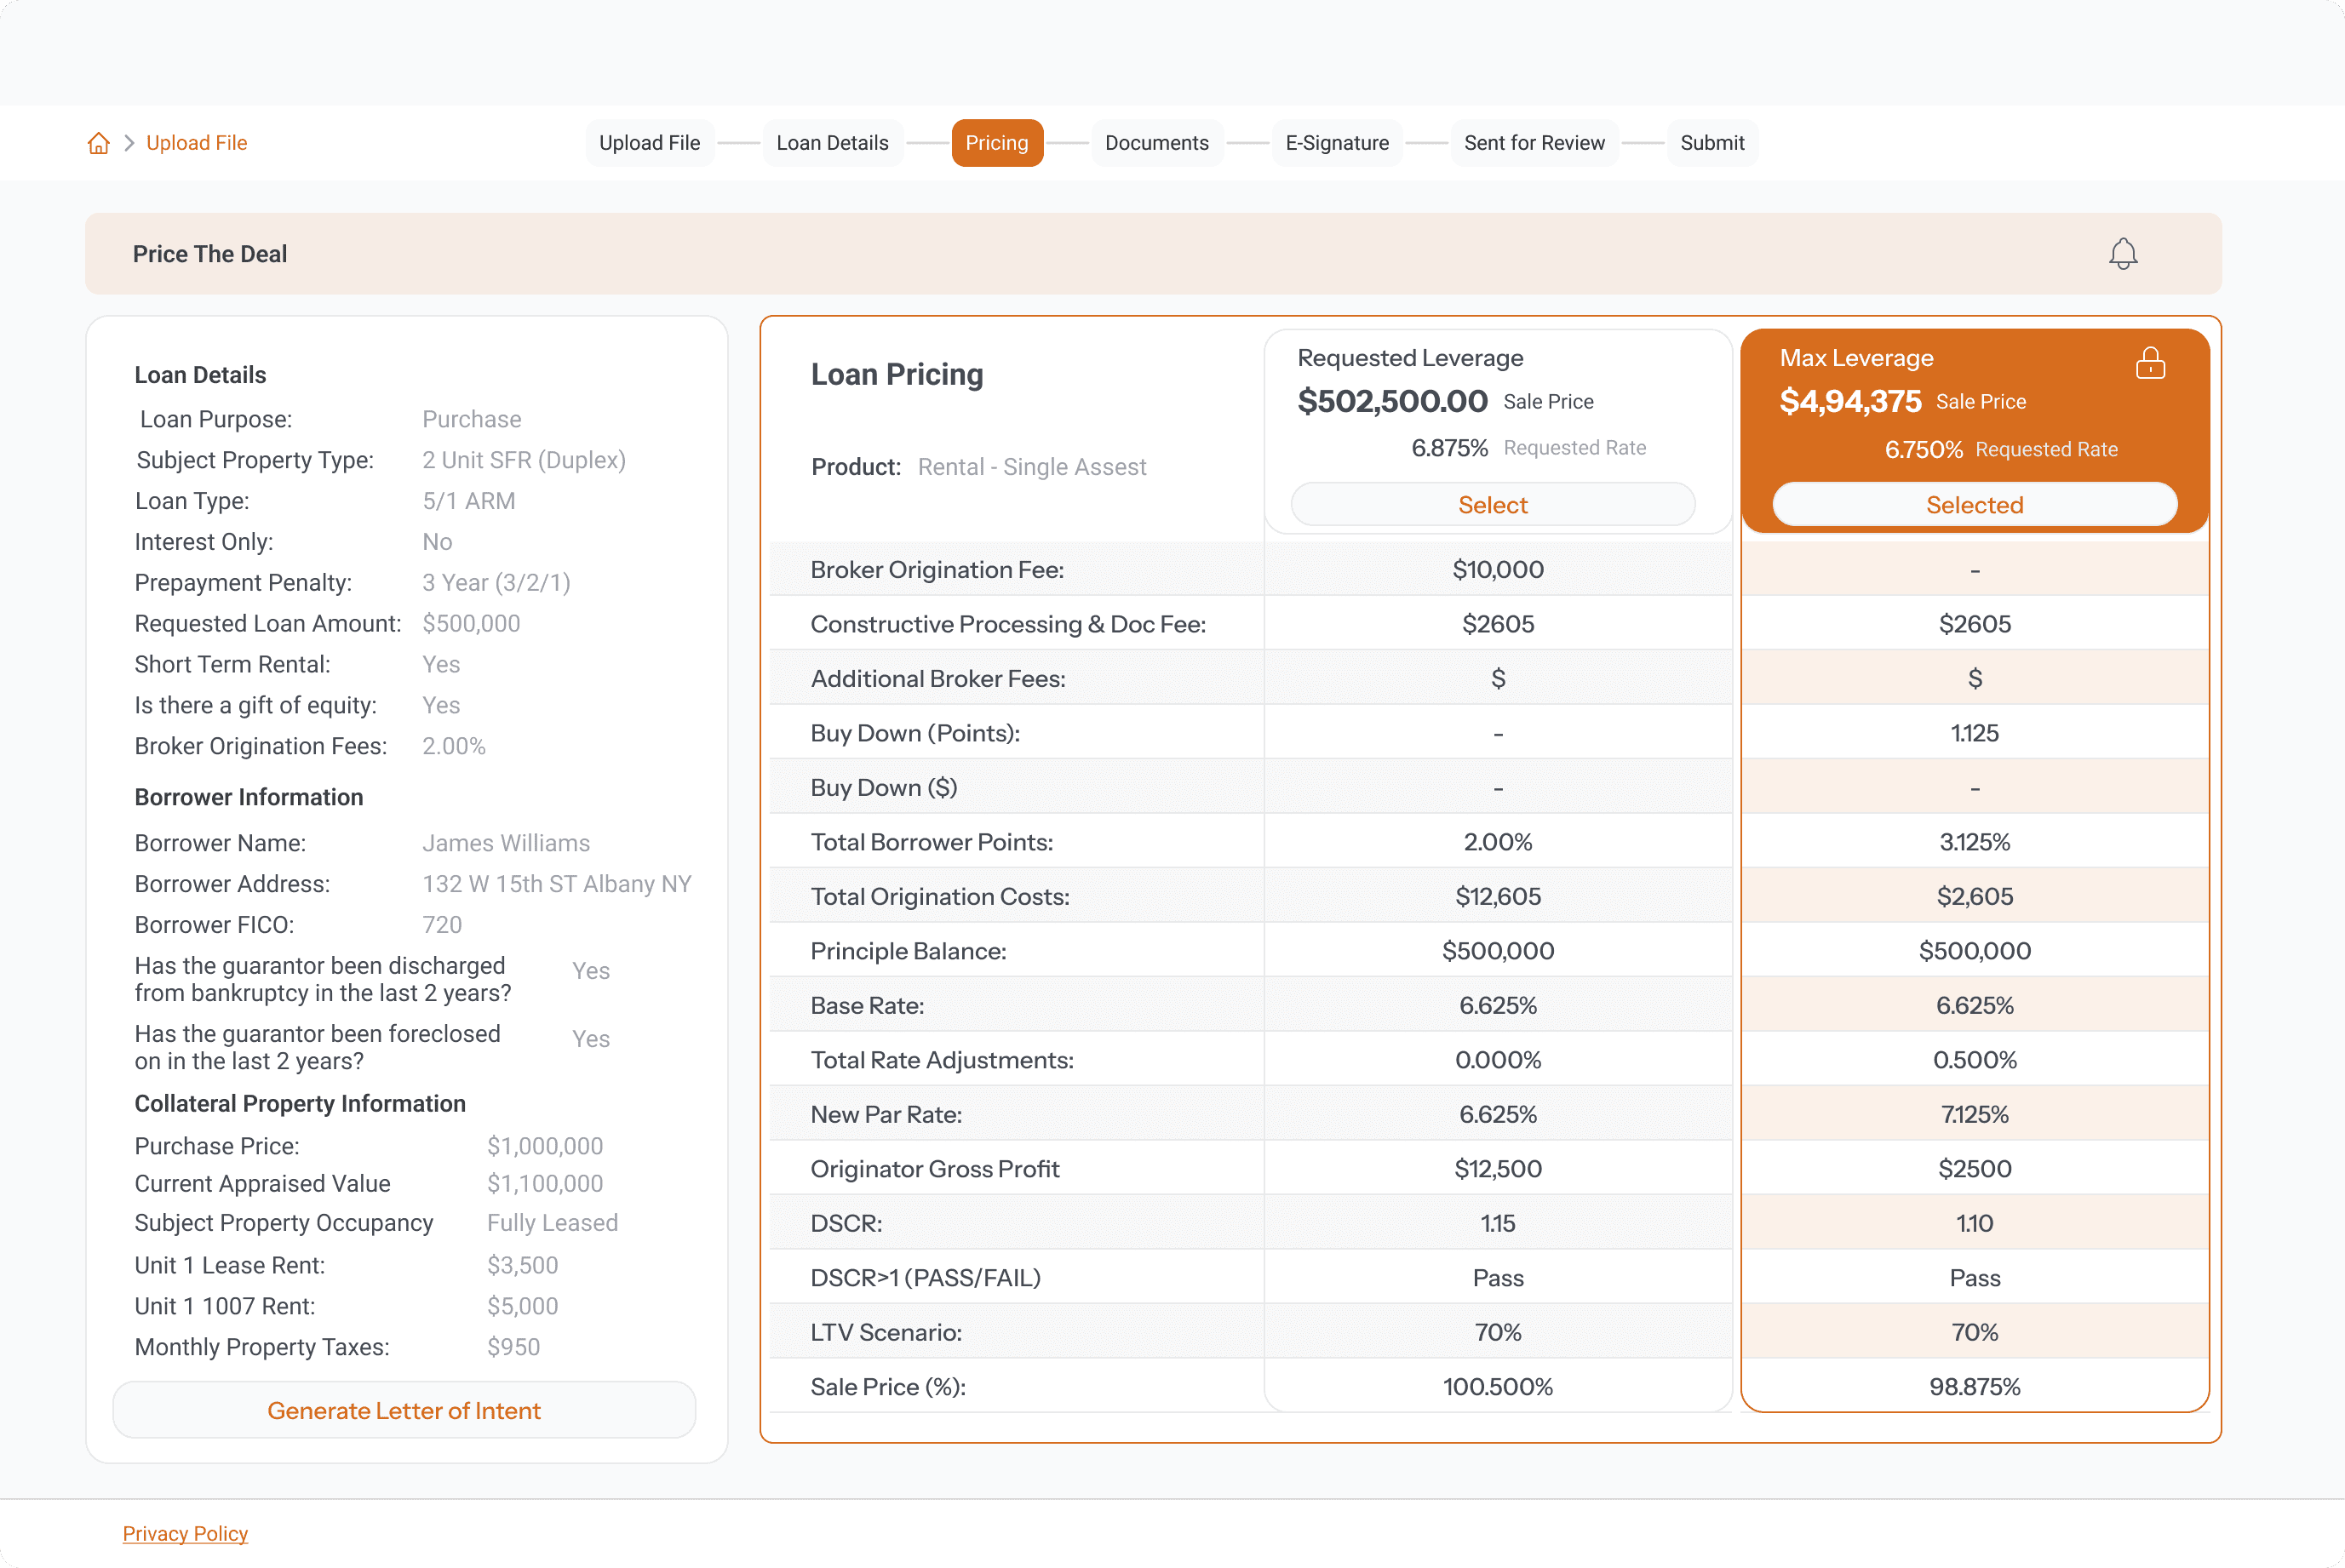Click the 6.875% requested rate
Image resolution: width=2345 pixels, height=1568 pixels.
click(1449, 448)
